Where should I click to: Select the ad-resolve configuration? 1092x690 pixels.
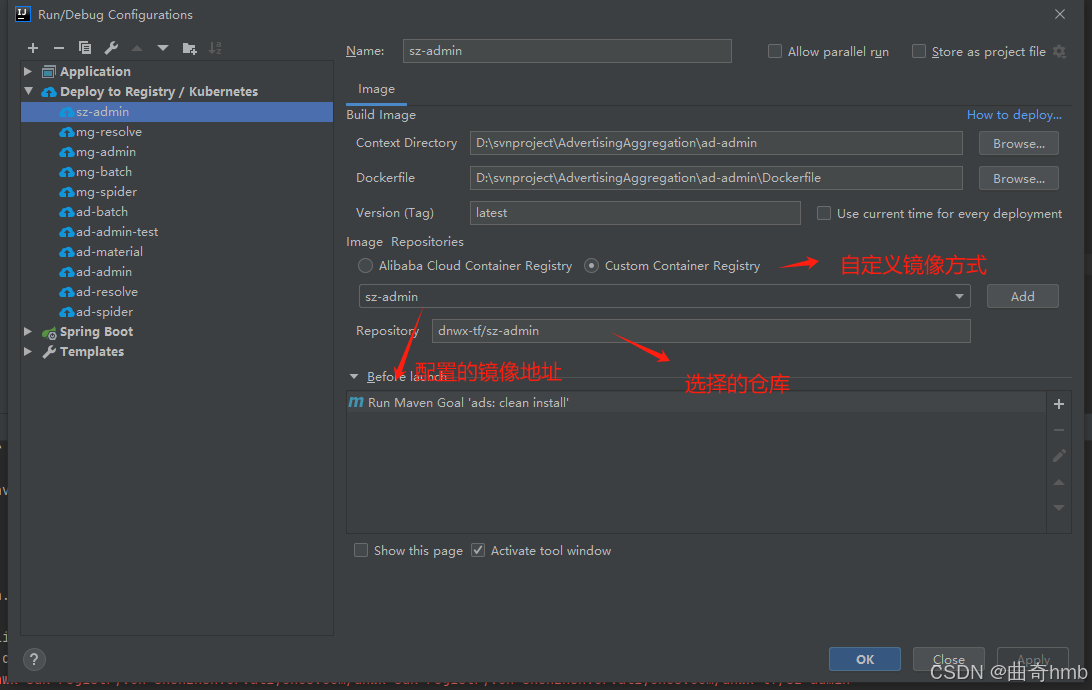[x=177, y=292]
